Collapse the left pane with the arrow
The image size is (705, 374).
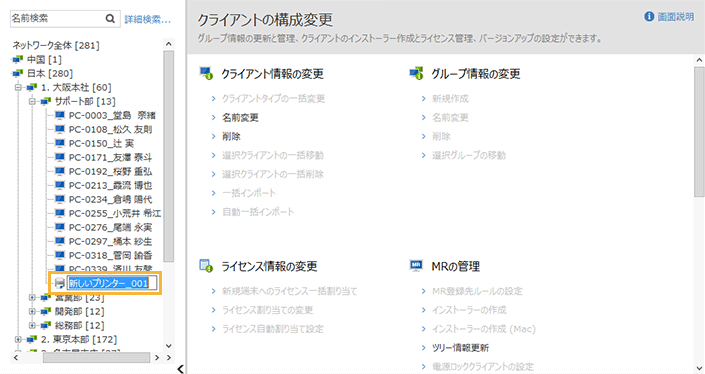[180, 369]
